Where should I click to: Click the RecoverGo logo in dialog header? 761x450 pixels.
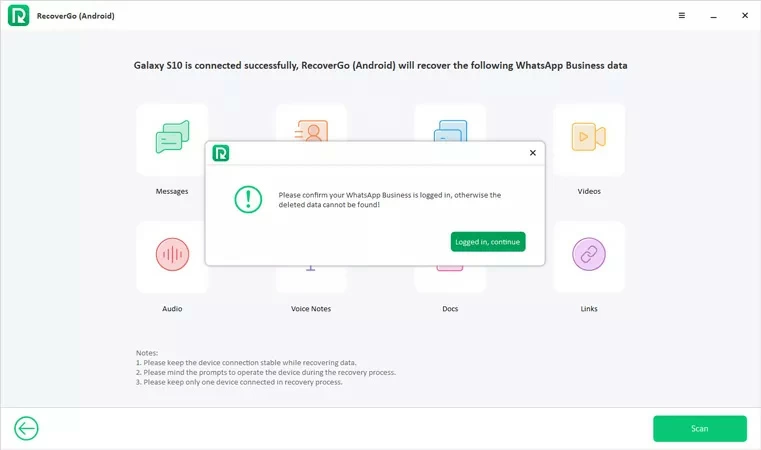221,153
